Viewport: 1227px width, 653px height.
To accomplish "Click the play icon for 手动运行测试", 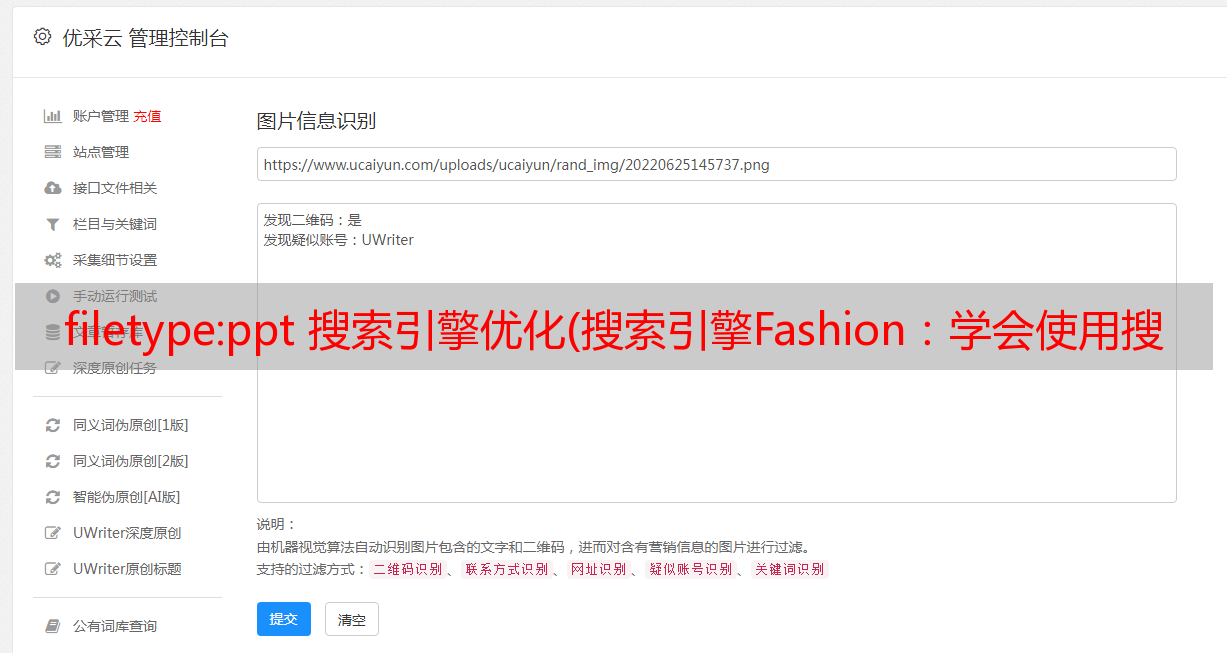I will coord(53,296).
